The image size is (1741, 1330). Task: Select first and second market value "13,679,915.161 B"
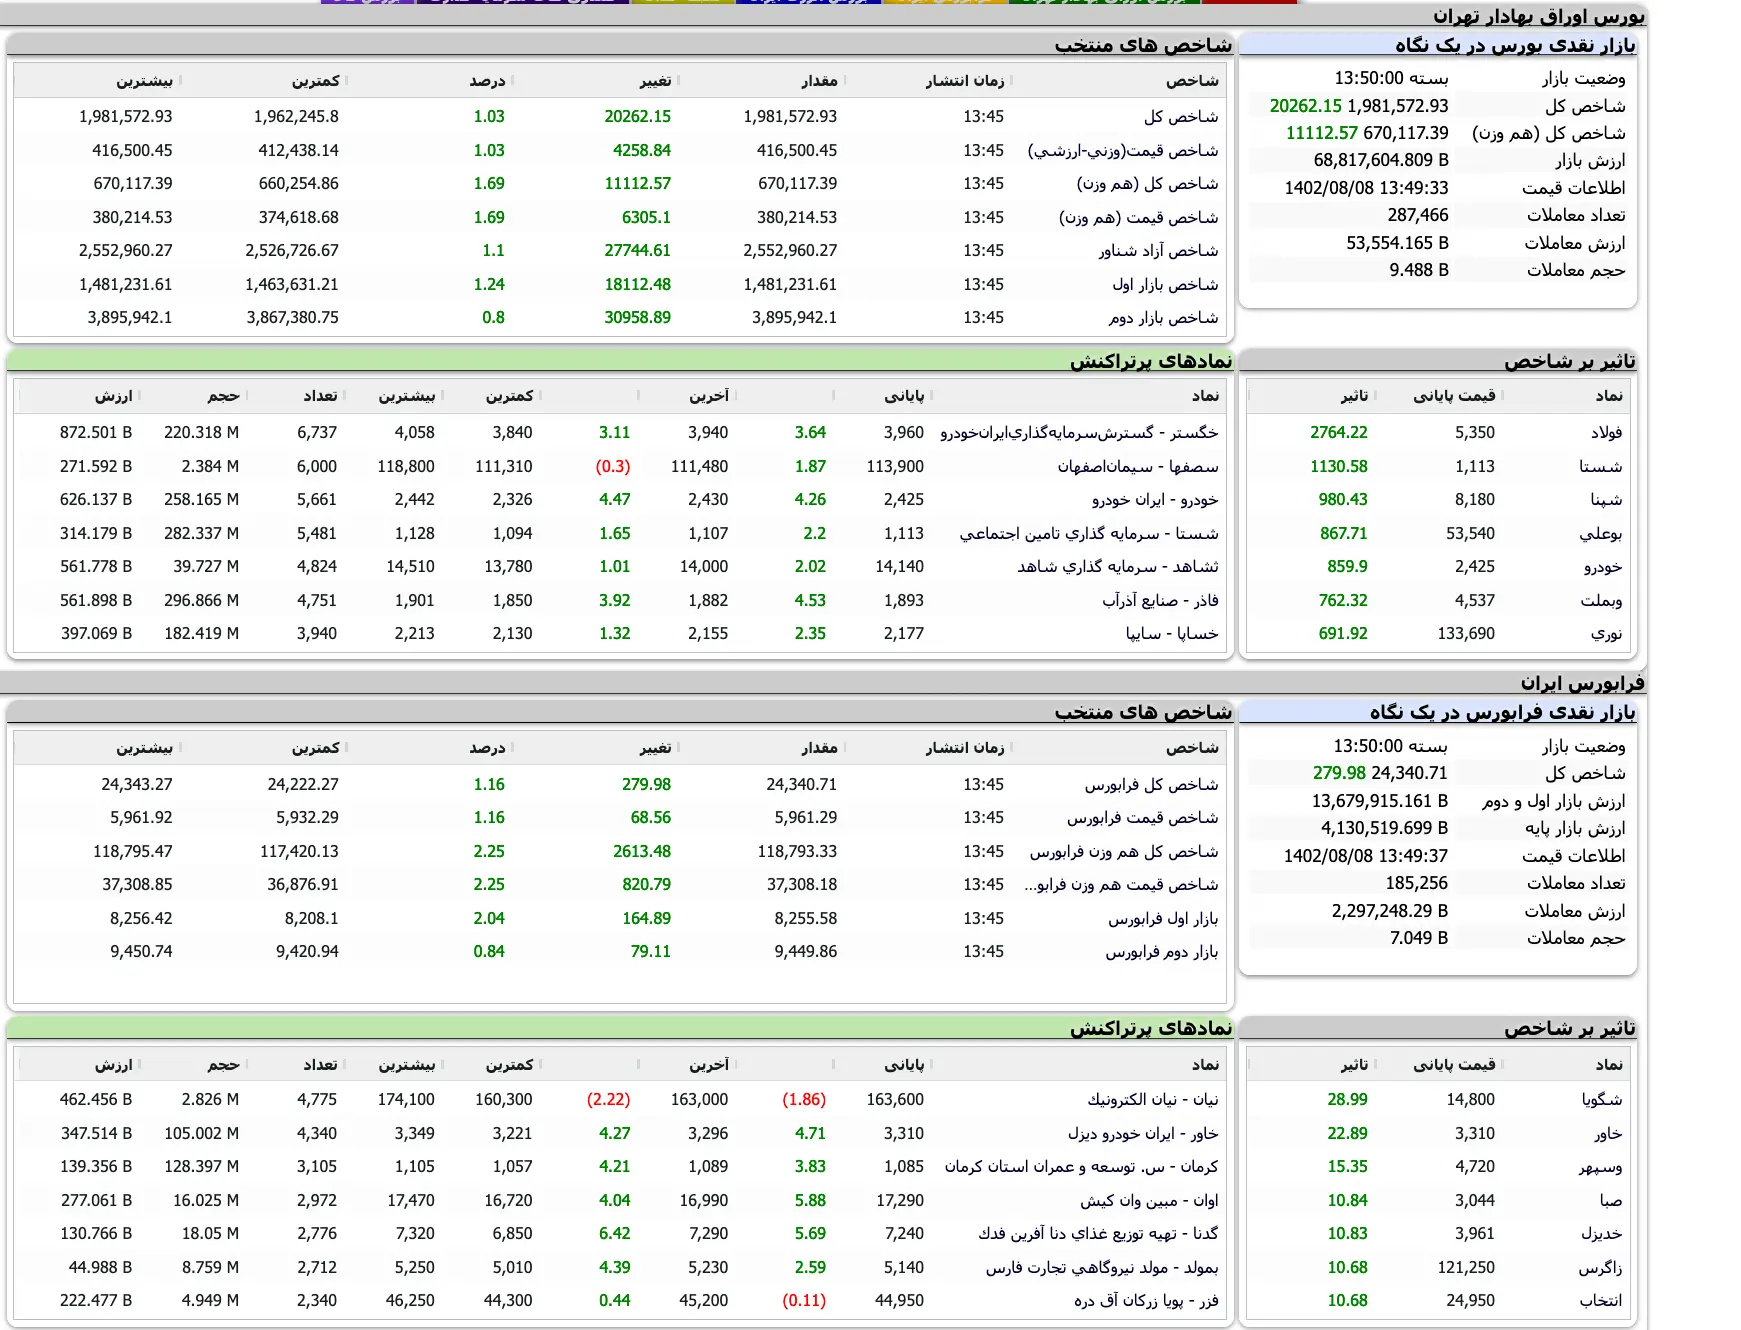pyautogui.click(x=1380, y=801)
